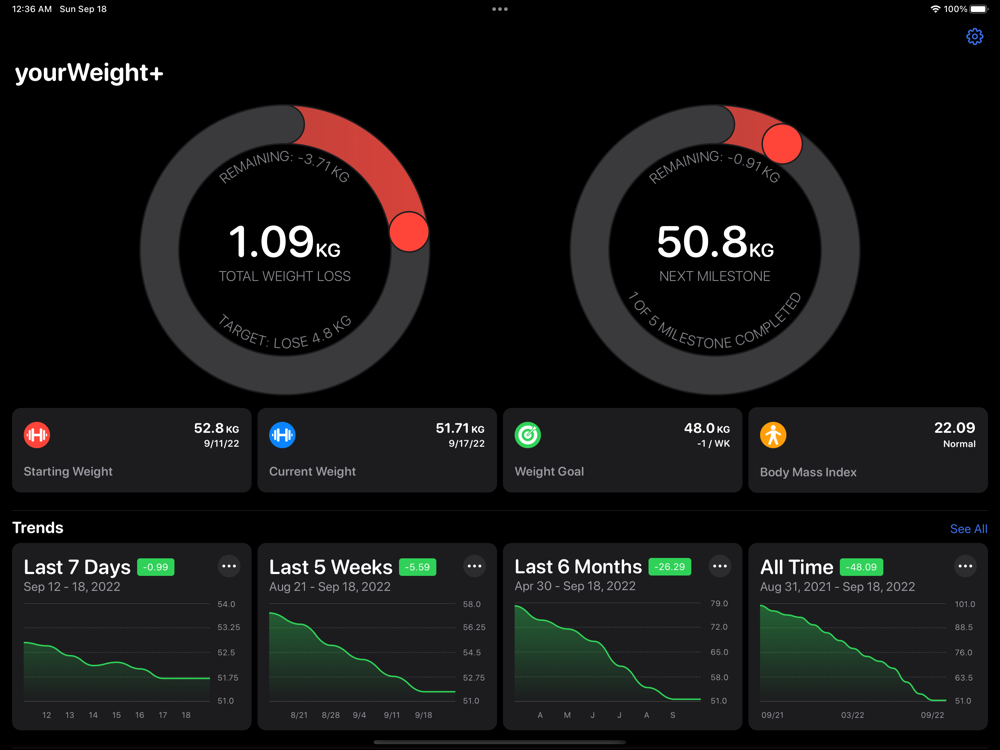Open settings via the gear icon
1000x750 pixels.
point(974,36)
